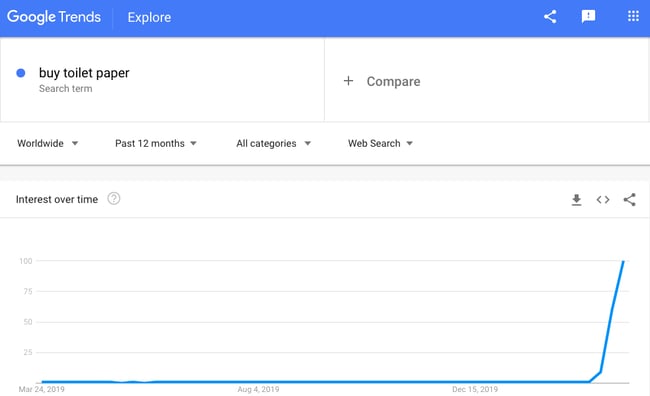Viewport: 650px width, 396px height.
Task: Click the Search term label
Action: tap(65, 89)
